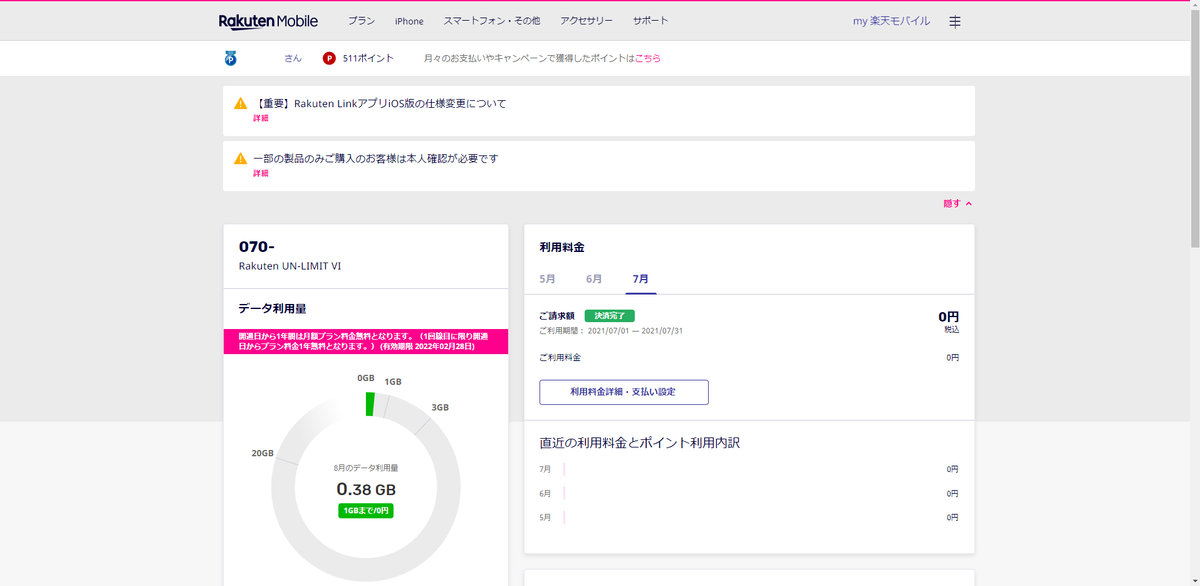Image resolution: width=1200 pixels, height=586 pixels.
Task: Click the 利用料金詳細・支払い設定 button
Action: tap(623, 392)
